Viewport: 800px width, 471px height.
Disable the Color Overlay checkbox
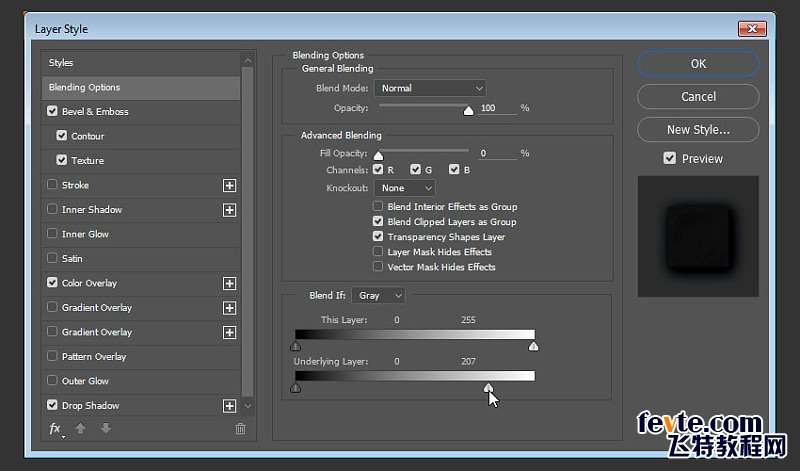click(52, 282)
